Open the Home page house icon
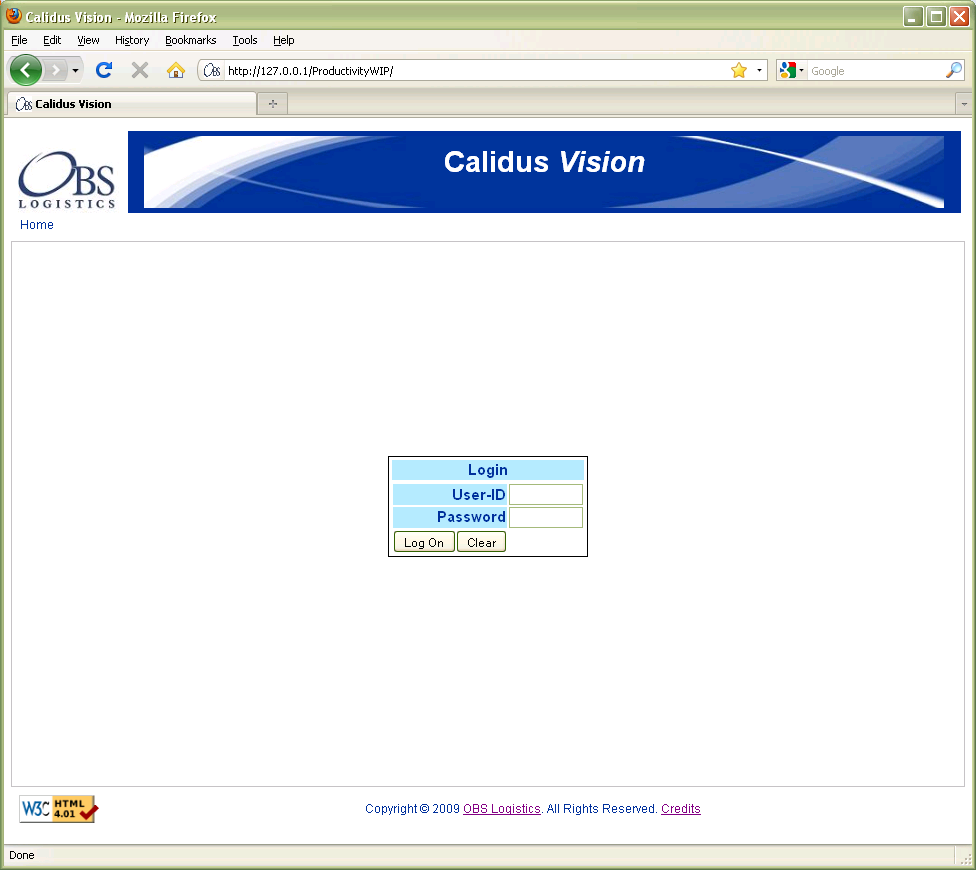 pos(176,70)
